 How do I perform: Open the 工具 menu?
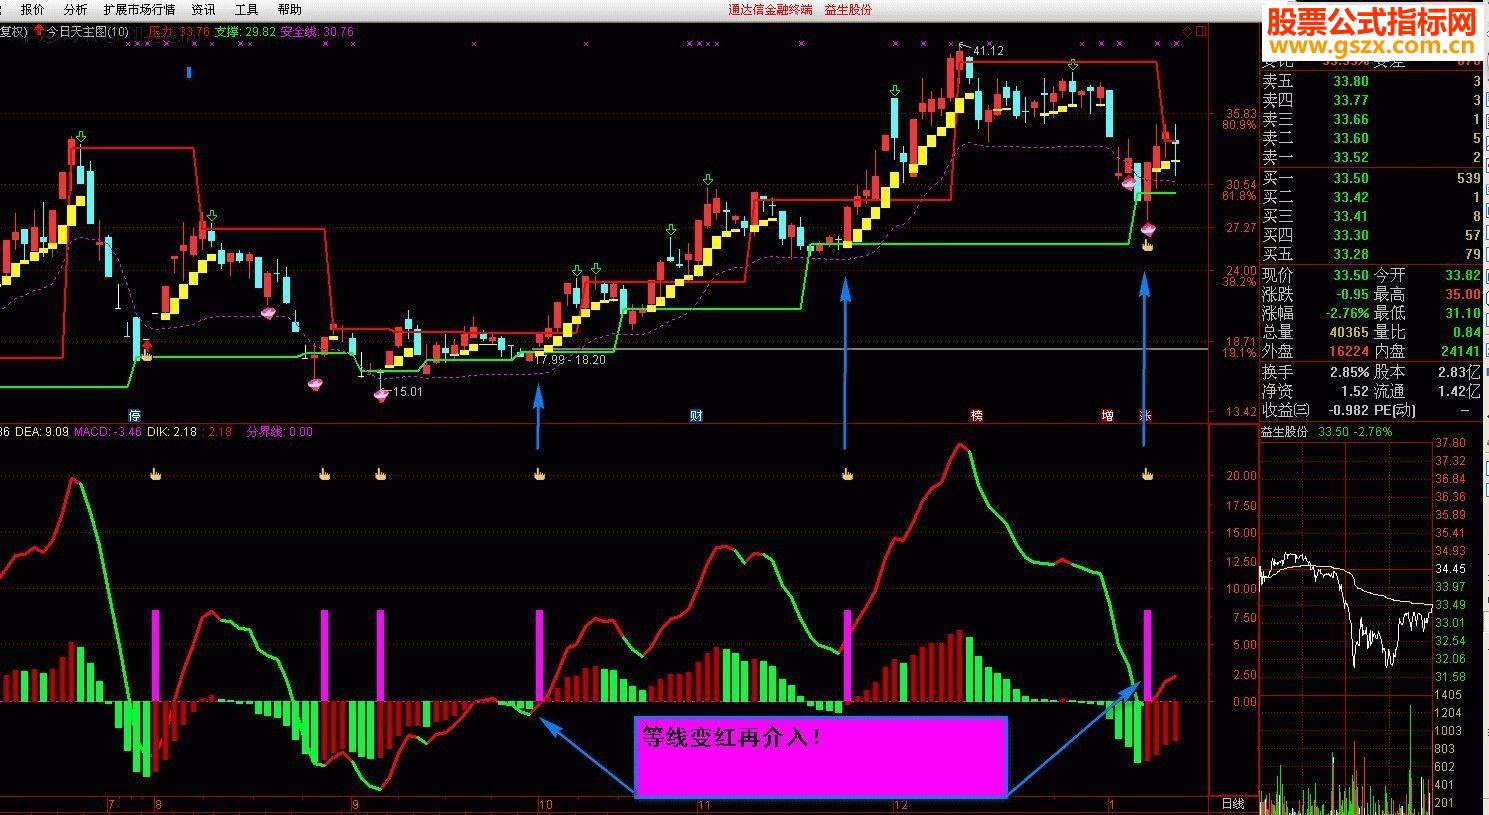246,9
